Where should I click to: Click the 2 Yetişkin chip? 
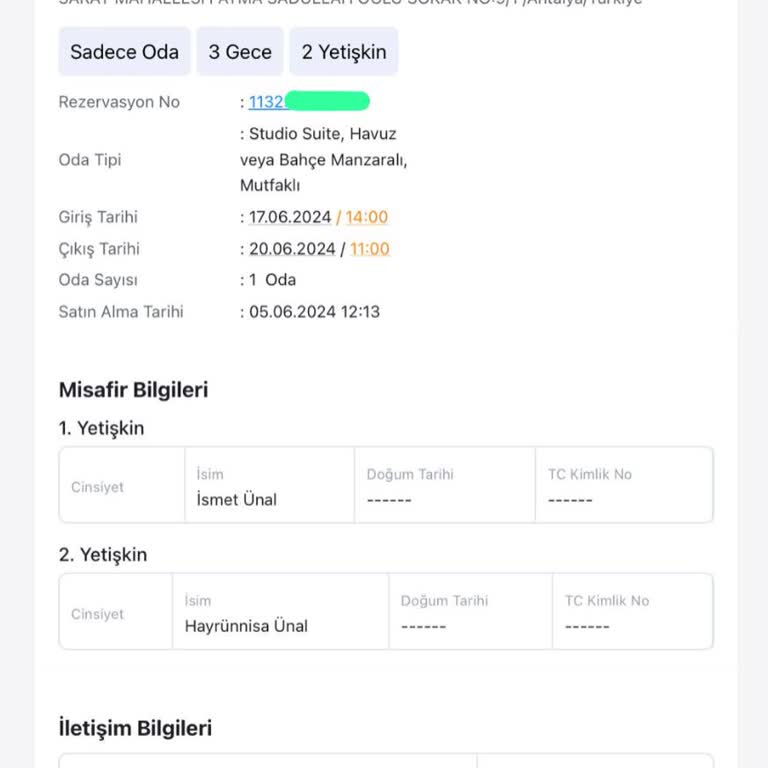pyautogui.click(x=344, y=52)
